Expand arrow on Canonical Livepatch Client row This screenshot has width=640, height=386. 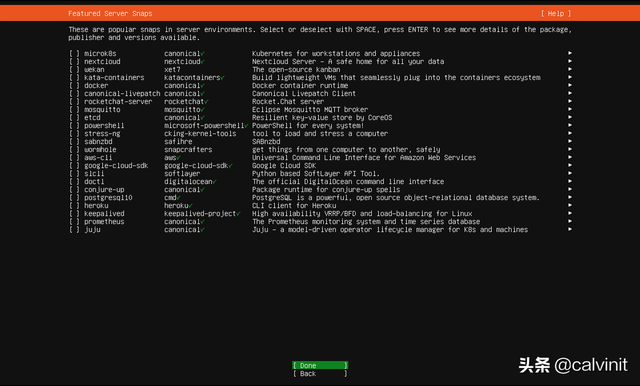tap(570, 93)
